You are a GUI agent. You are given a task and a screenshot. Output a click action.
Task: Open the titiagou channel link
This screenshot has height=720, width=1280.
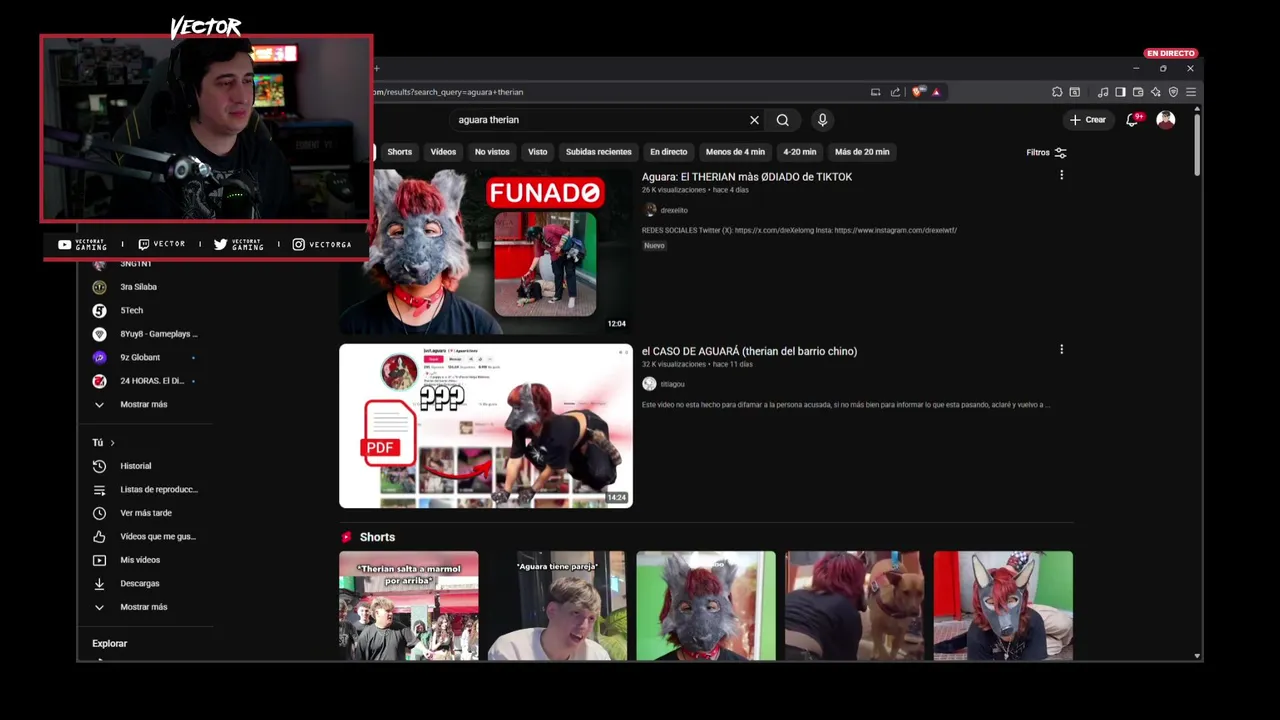(672, 384)
